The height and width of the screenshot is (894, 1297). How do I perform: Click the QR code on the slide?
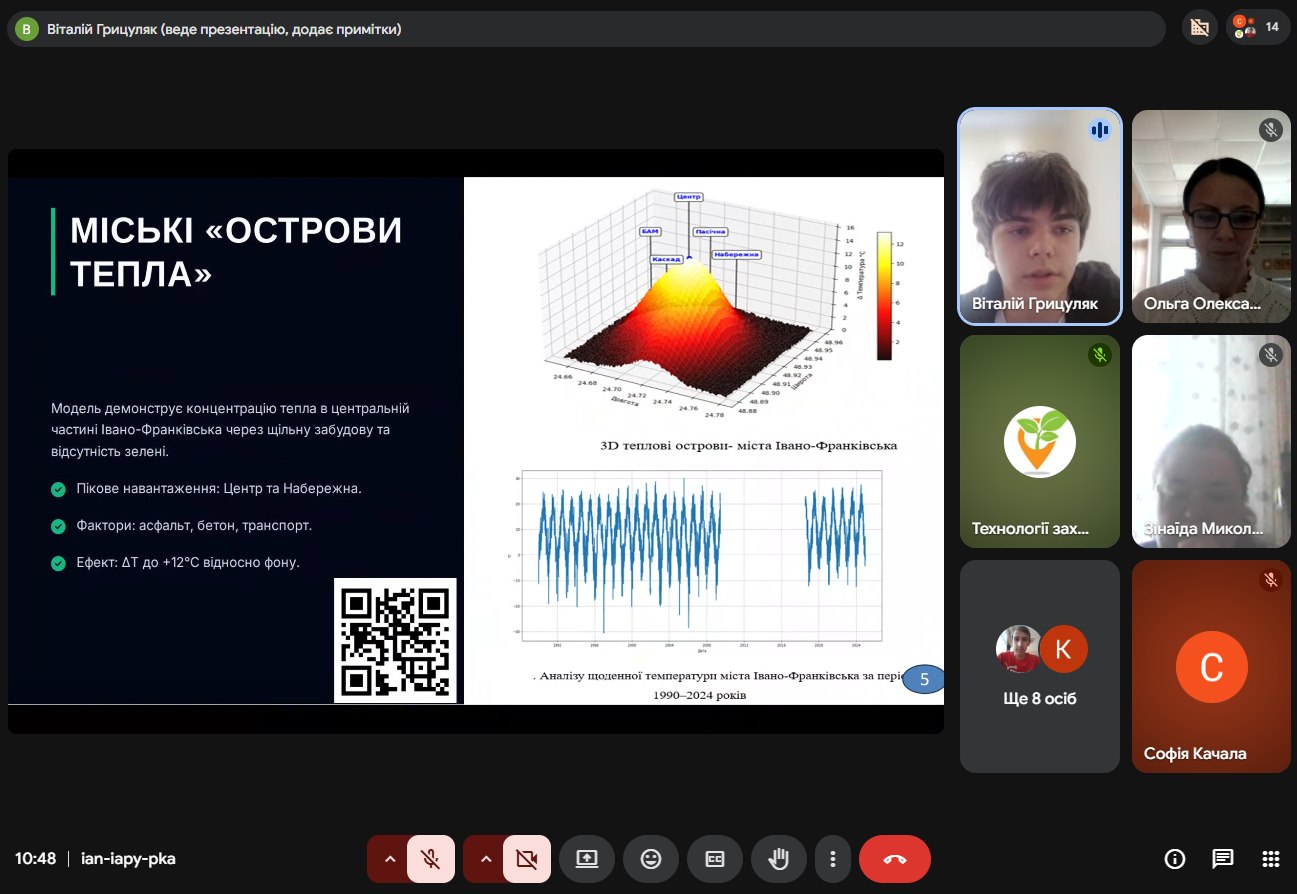pos(395,641)
